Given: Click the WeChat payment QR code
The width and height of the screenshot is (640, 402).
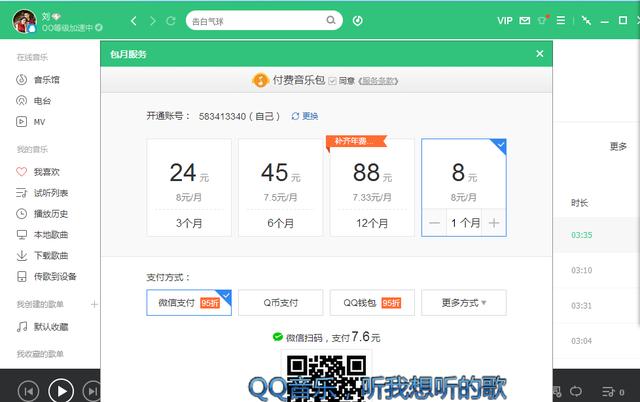Looking at the screenshot, I should click(x=326, y=378).
